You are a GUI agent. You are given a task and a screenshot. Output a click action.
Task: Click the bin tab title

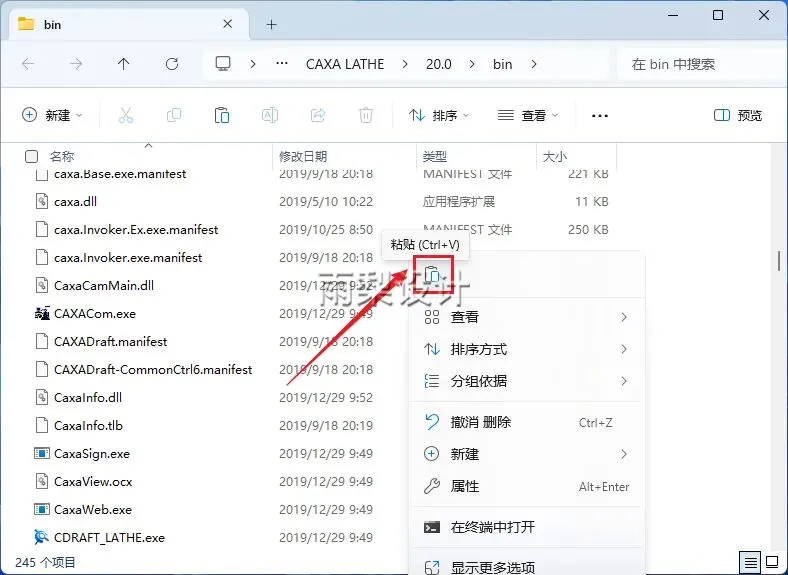pyautogui.click(x=52, y=25)
